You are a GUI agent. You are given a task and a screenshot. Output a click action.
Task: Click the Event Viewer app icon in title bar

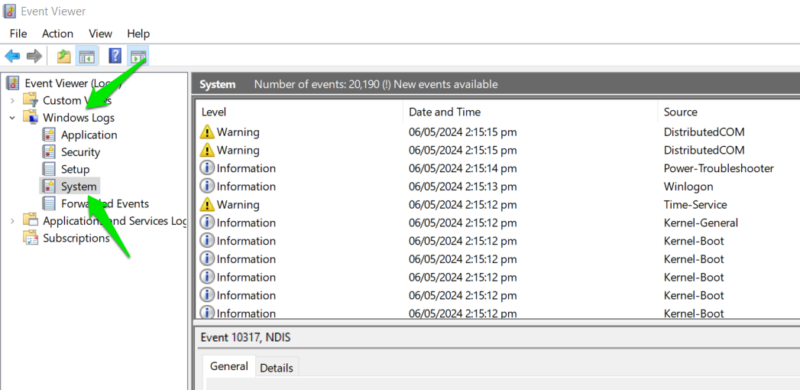tap(9, 11)
